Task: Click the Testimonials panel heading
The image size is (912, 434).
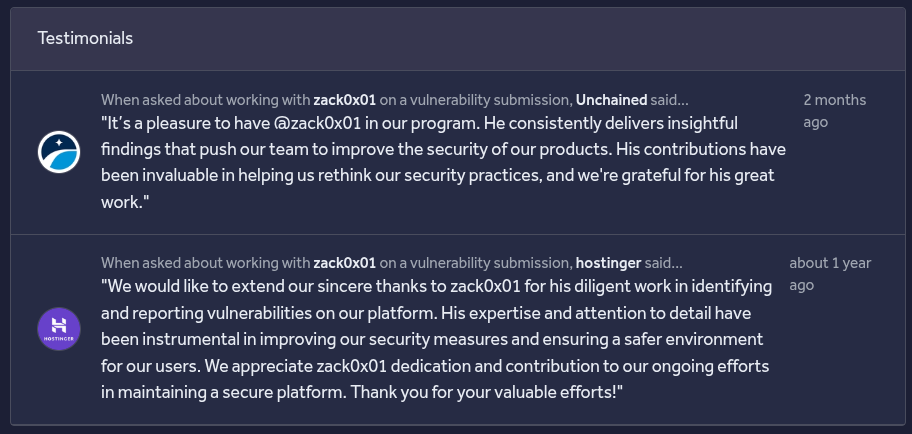Action: click(x=85, y=38)
